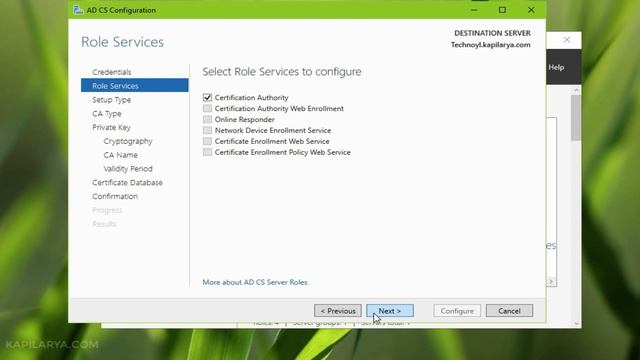640x360 pixels.
Task: Check Certificate Enrollment Policy Web Service
Action: click(x=207, y=152)
